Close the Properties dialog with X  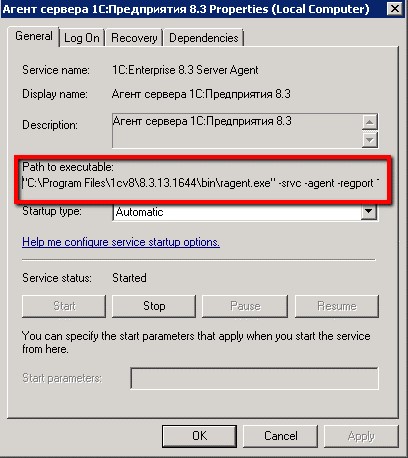(395, 8)
